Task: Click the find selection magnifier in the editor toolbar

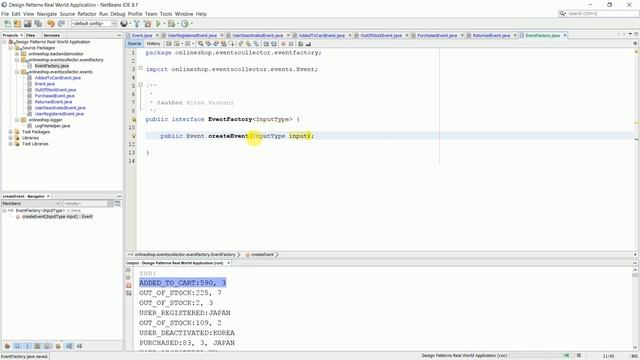Action: tap(200, 44)
